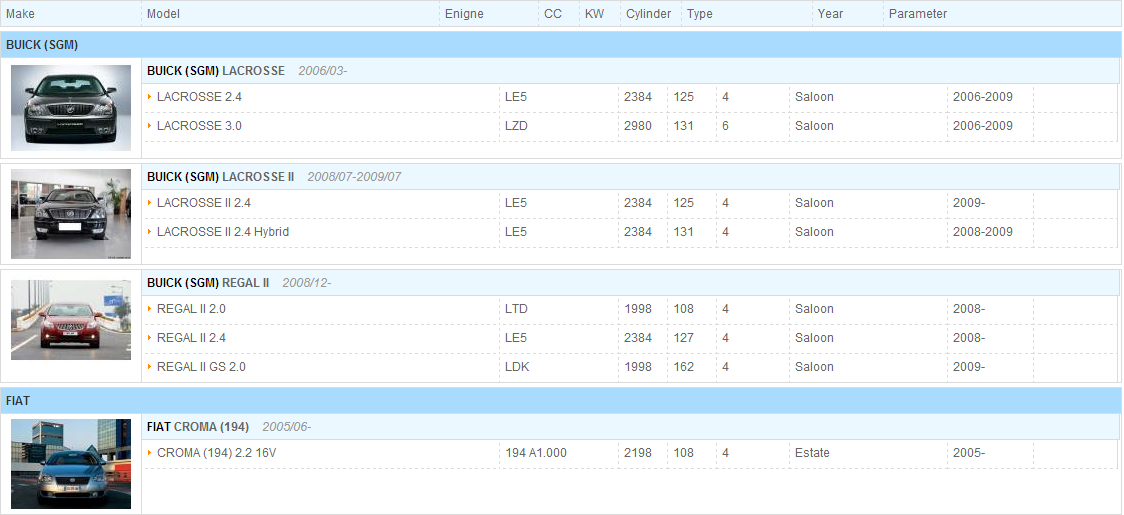The width and height of the screenshot is (1124, 515).
Task: Click the CC column header
Action: coord(553,14)
